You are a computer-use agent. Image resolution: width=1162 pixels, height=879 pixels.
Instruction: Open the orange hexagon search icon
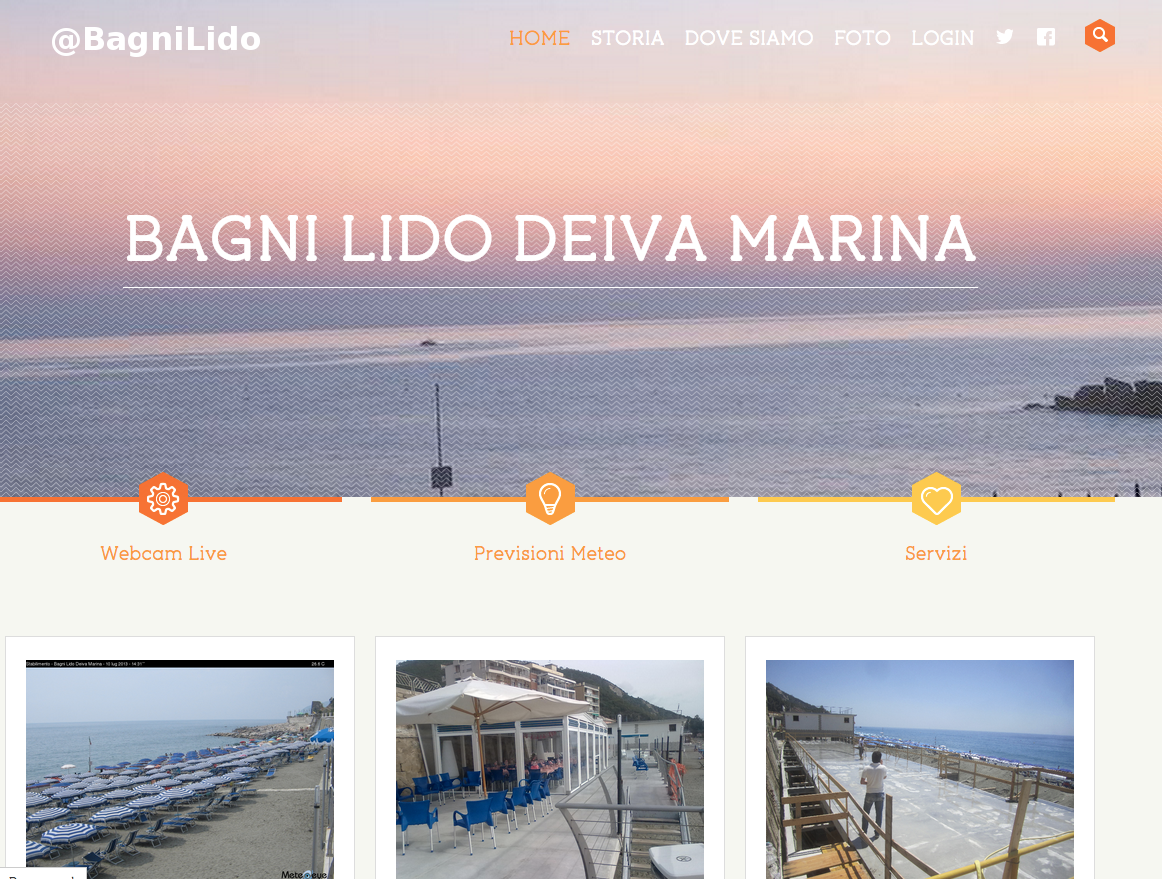[x=1100, y=36]
